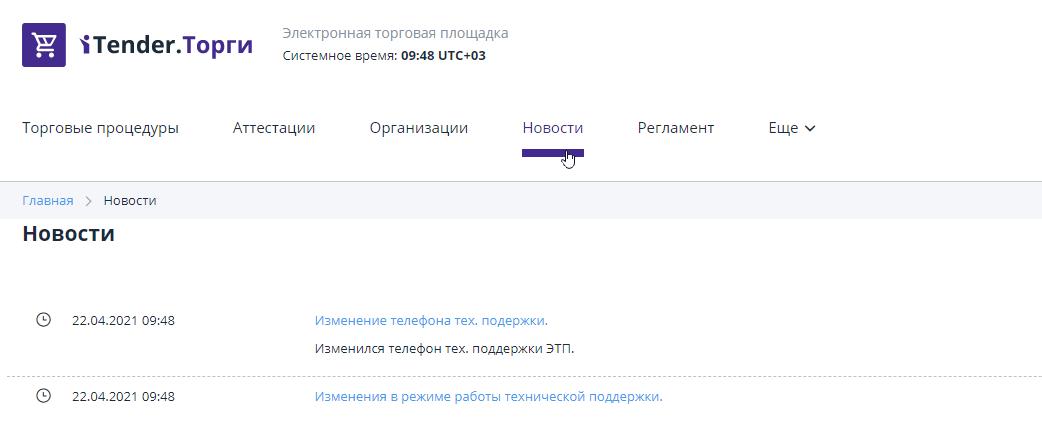Click the breadcrumb separator chevron
The width and height of the screenshot is (1042, 436).
88,201
